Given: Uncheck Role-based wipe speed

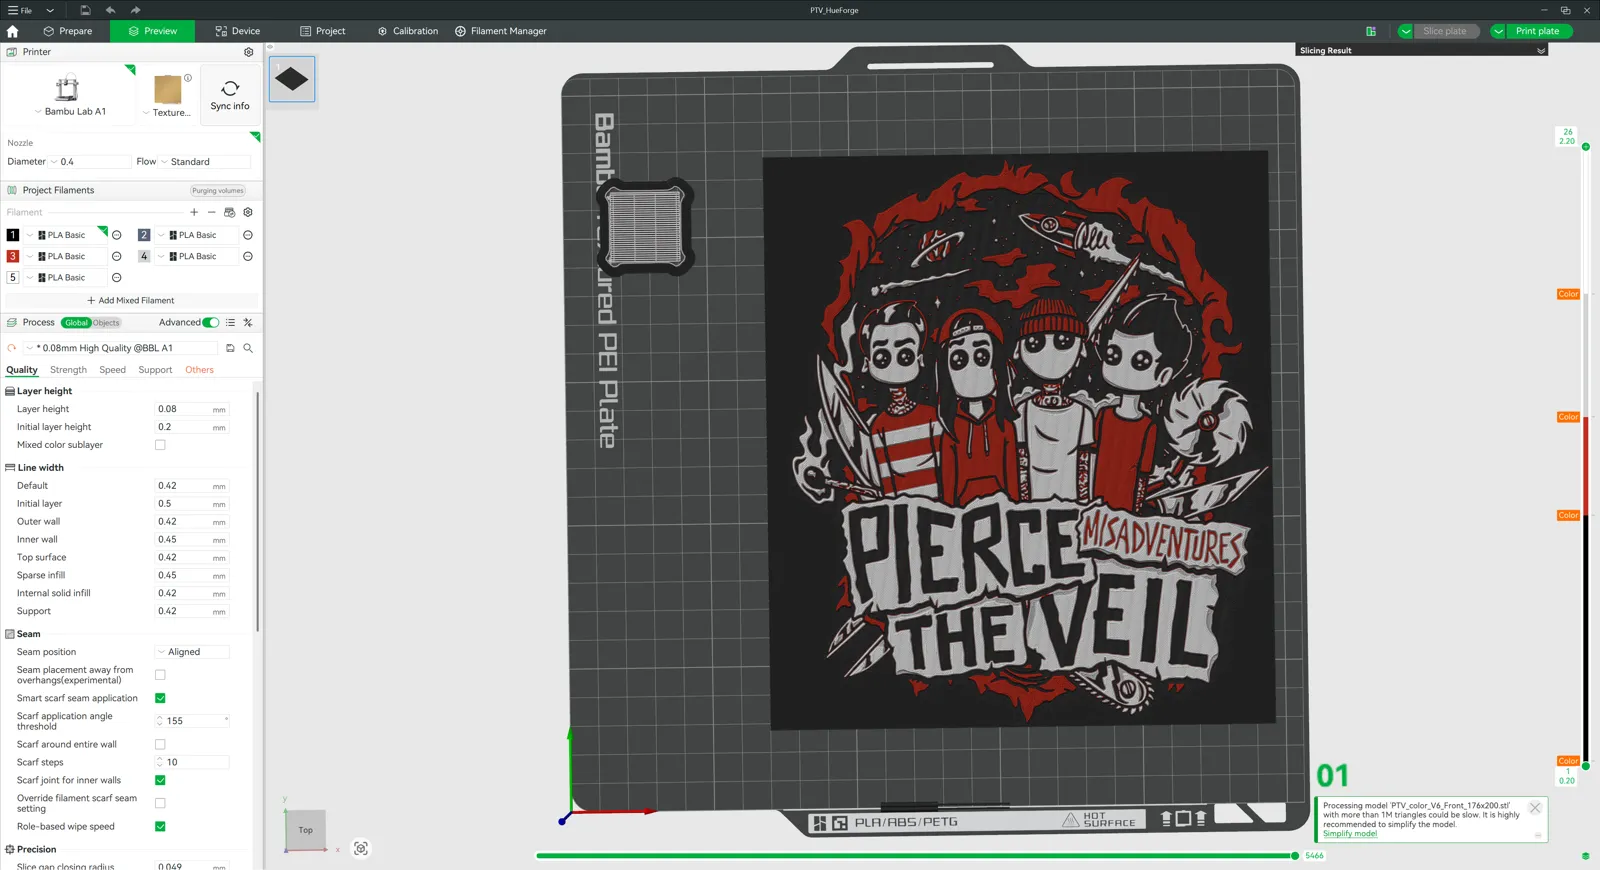Looking at the screenshot, I should point(160,826).
